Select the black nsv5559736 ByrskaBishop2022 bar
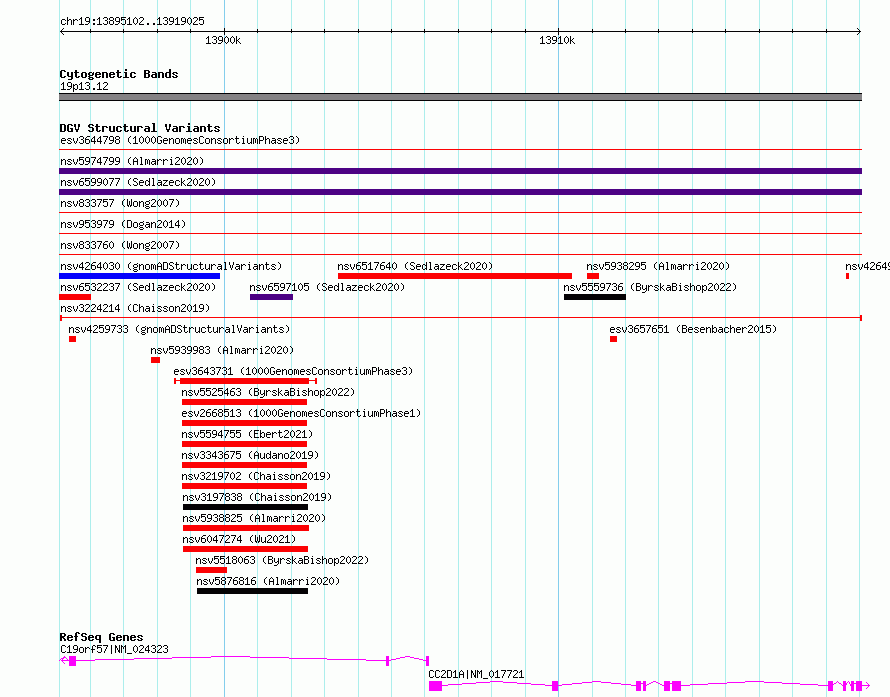Viewport: 890px width, 697px height. pyautogui.click(x=595, y=297)
